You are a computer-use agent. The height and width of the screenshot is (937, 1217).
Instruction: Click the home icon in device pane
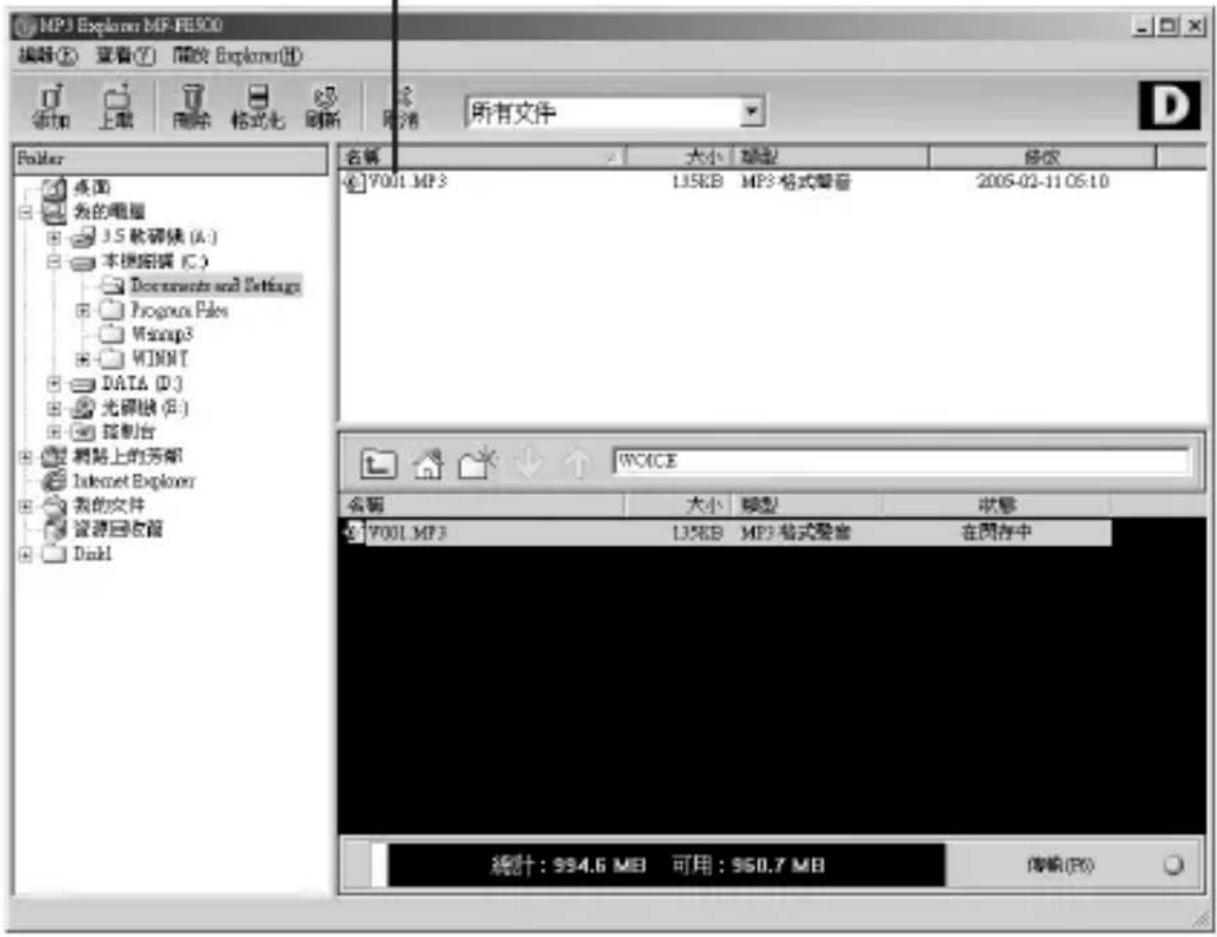pyautogui.click(x=428, y=462)
